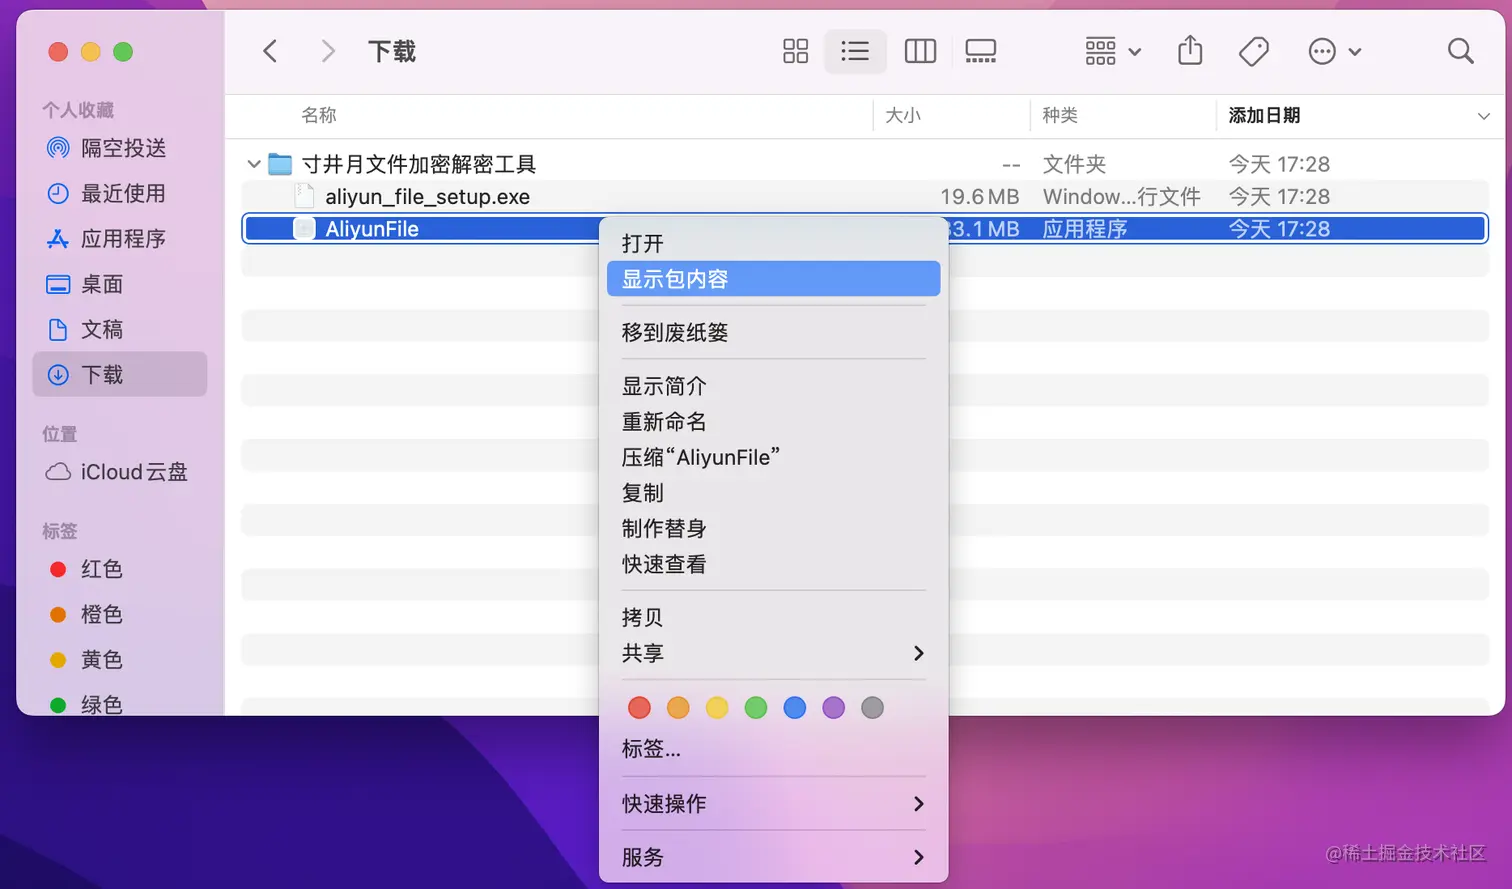Apply the blue tag color dot
The width and height of the screenshot is (1512, 889).
click(795, 708)
